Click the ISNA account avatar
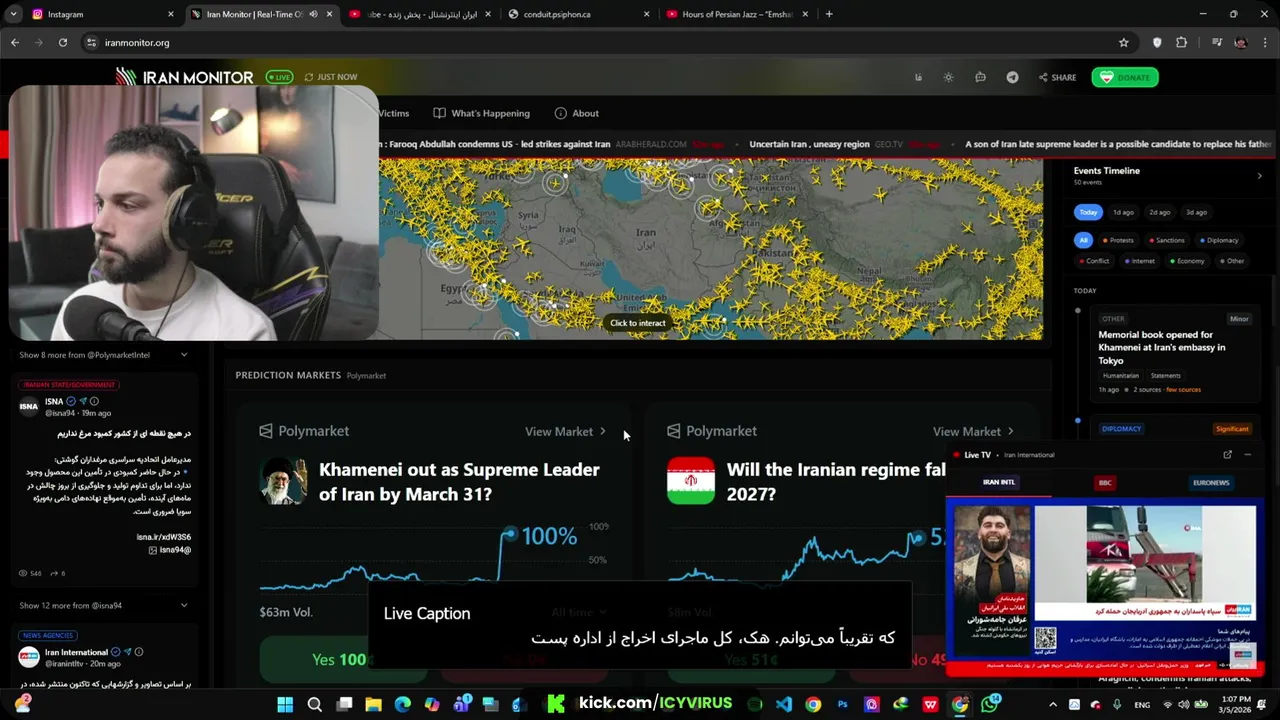Viewport: 1280px width, 720px height. tap(29, 406)
